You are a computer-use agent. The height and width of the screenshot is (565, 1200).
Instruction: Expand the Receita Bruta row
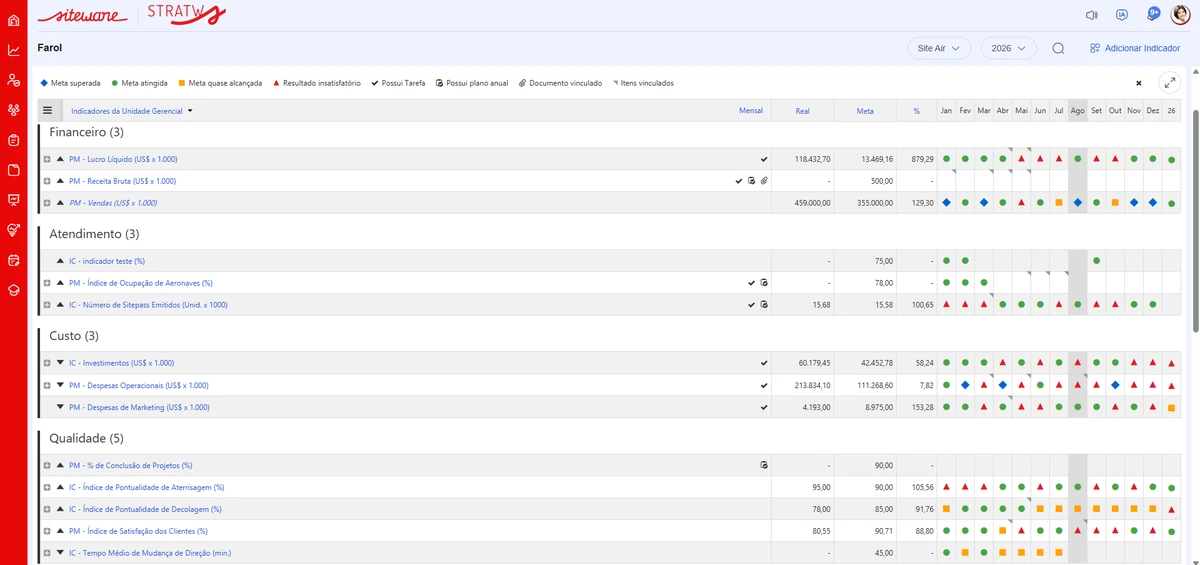tap(47, 181)
